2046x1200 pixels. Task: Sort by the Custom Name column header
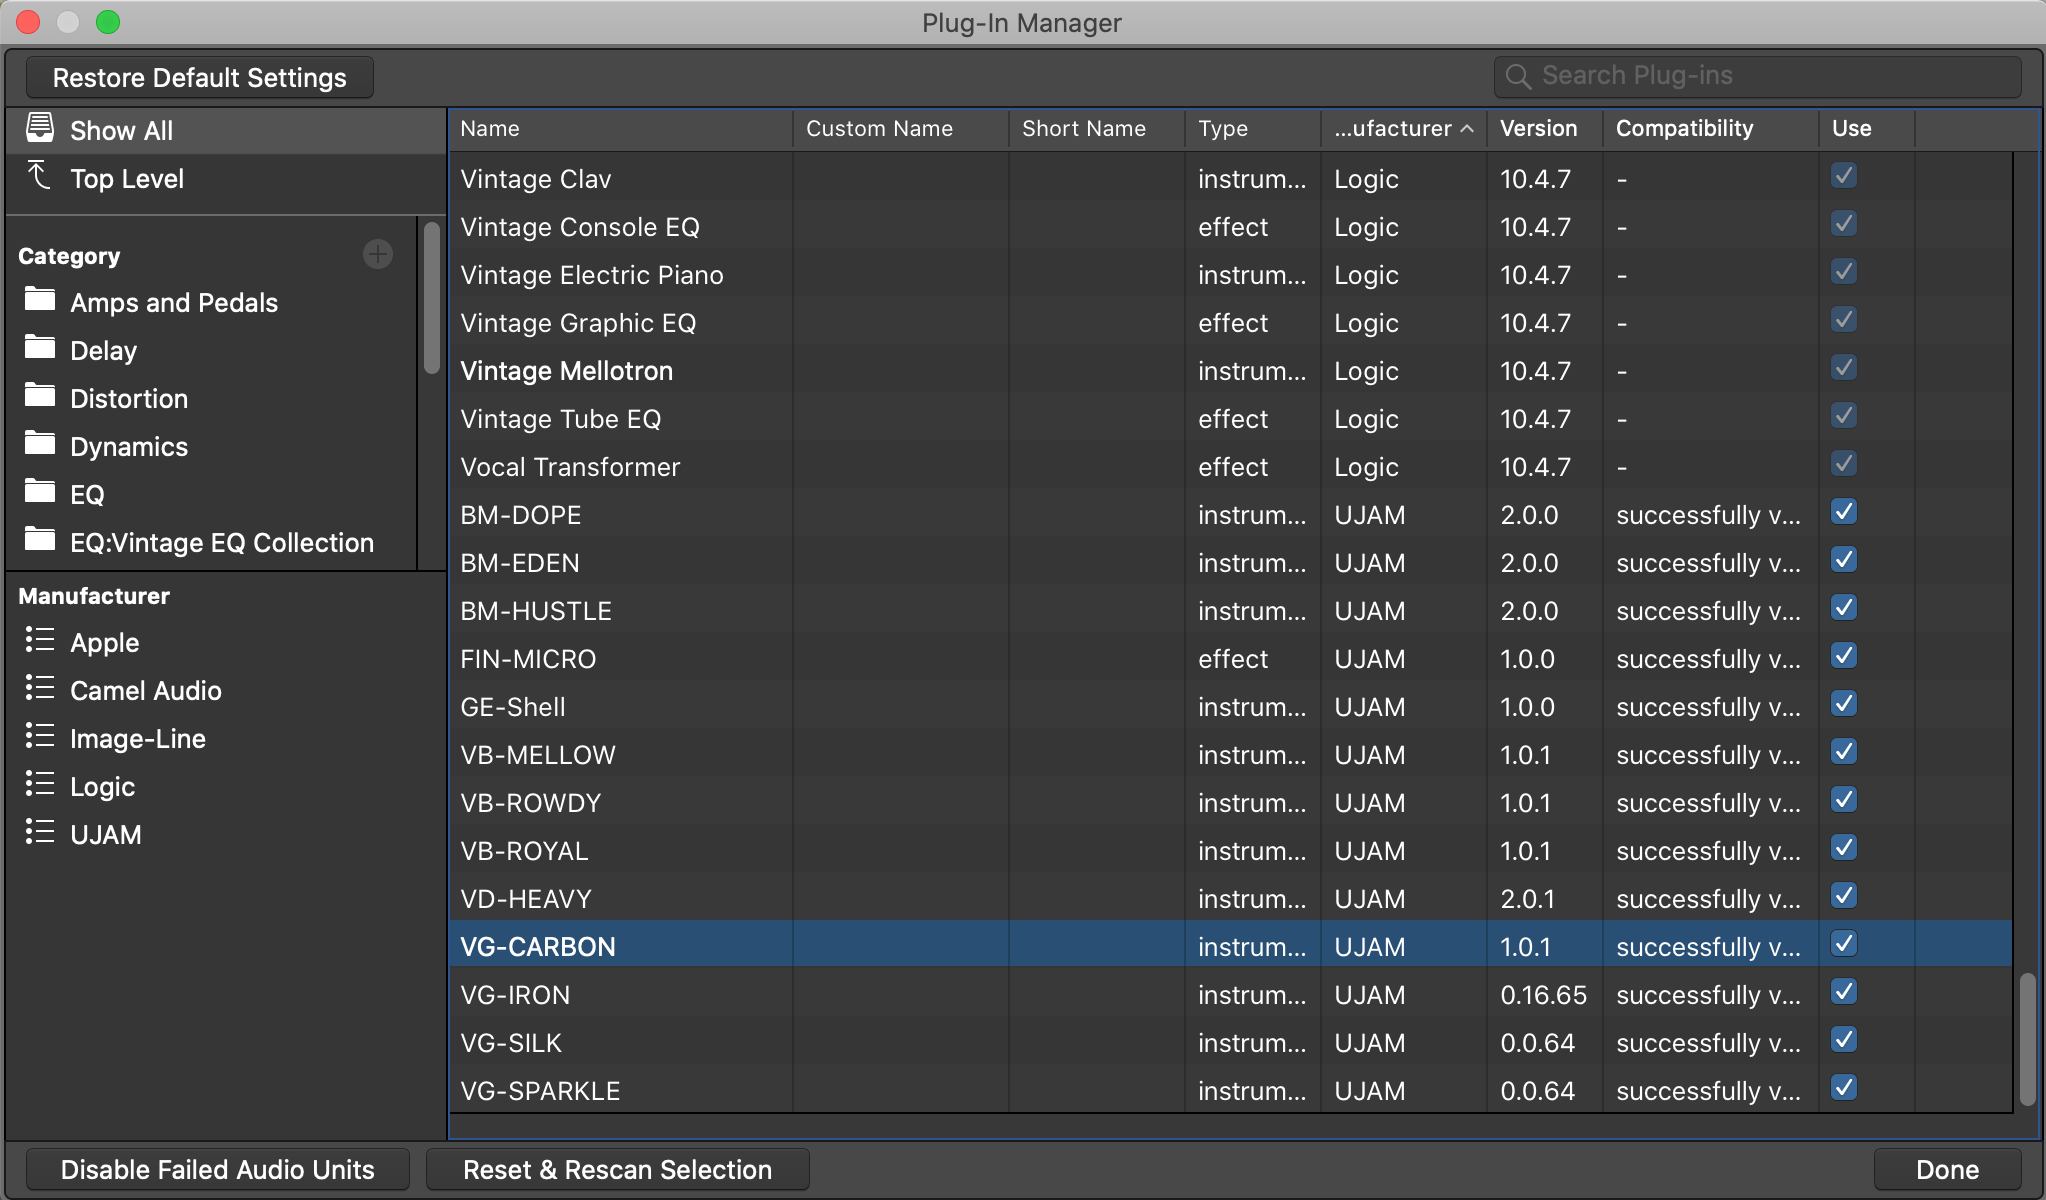pyautogui.click(x=900, y=128)
